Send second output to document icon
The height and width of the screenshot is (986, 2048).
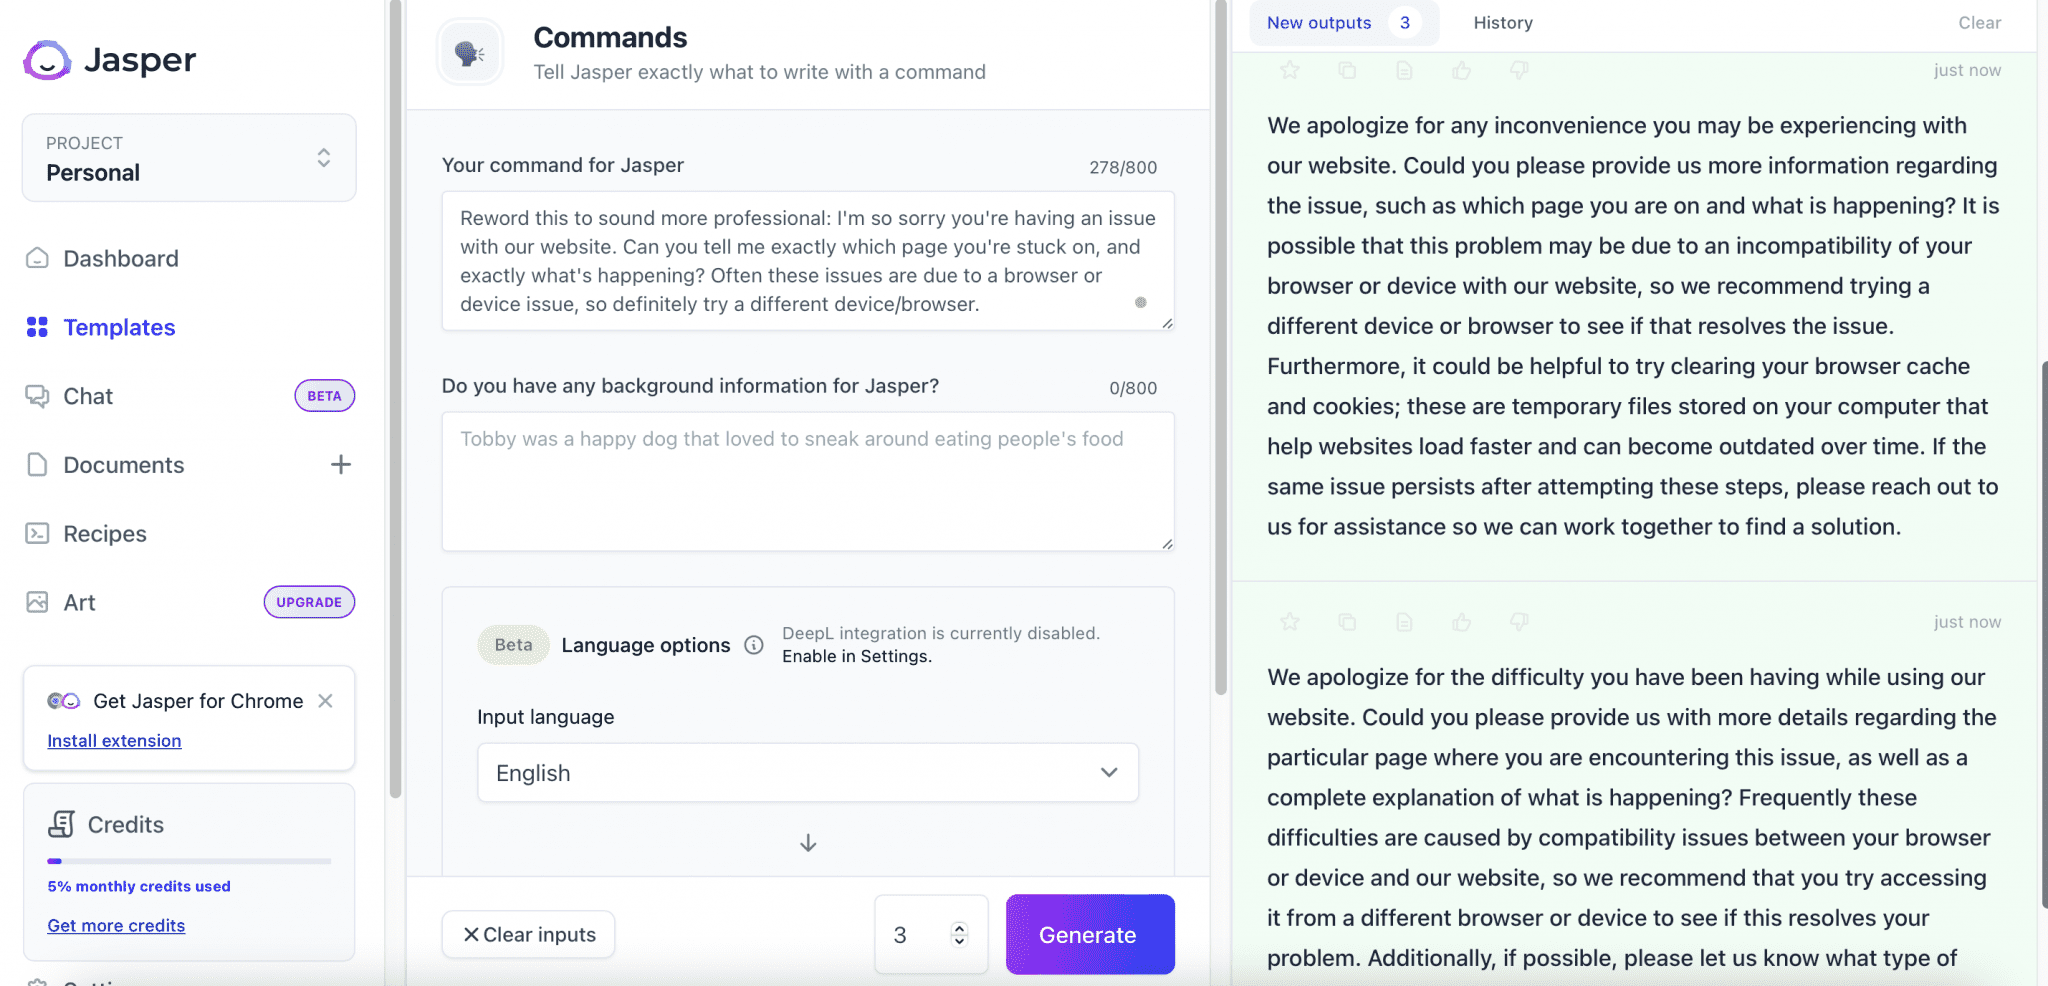[1404, 622]
